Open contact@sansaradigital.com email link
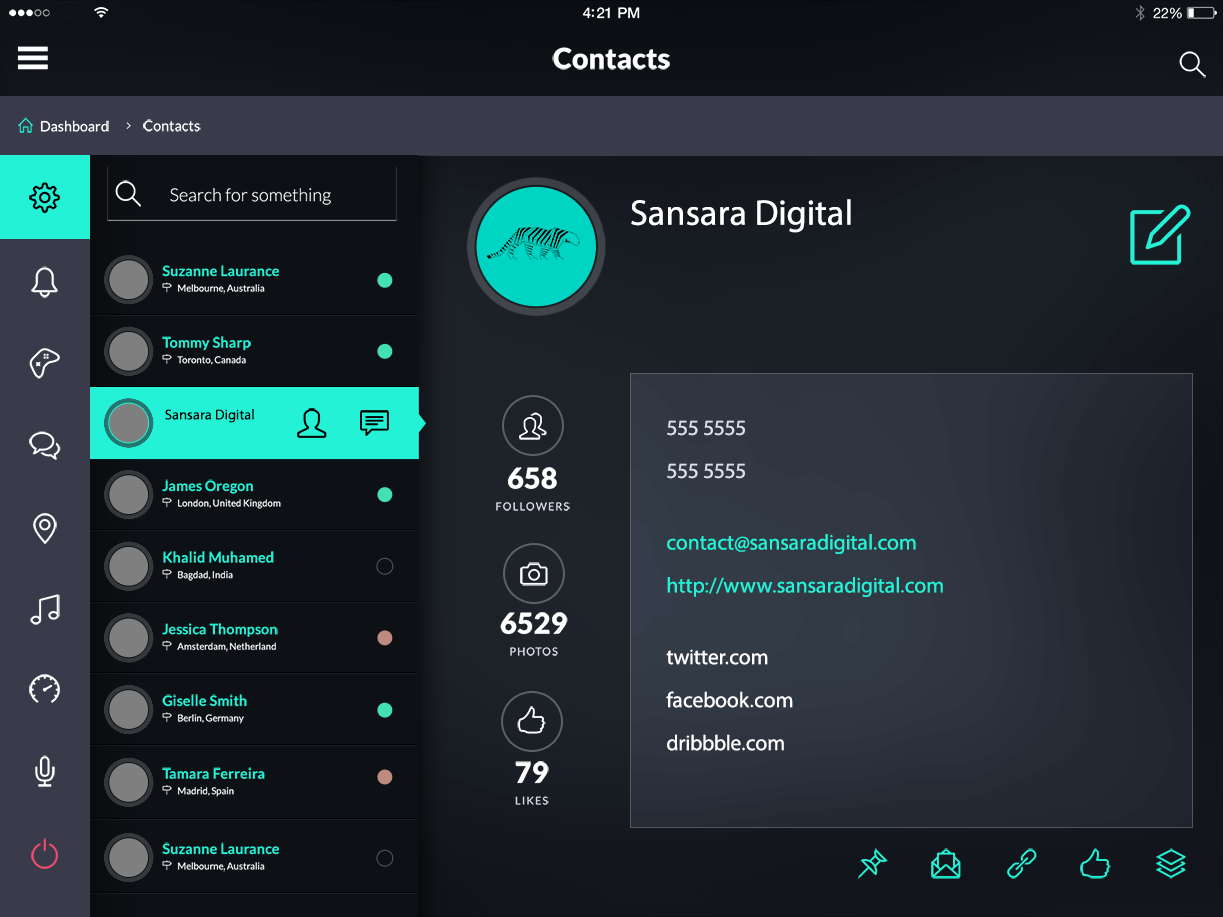 click(x=791, y=543)
